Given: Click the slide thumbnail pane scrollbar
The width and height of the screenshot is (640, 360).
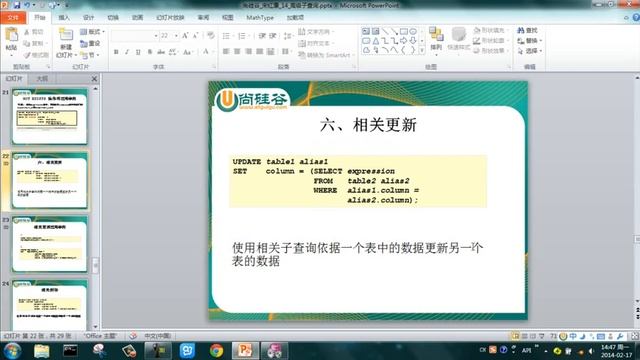Looking at the screenshot, I should click(96, 264).
